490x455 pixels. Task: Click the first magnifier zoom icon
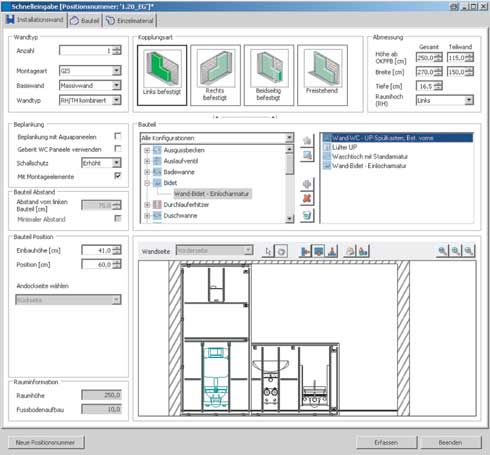click(442, 251)
